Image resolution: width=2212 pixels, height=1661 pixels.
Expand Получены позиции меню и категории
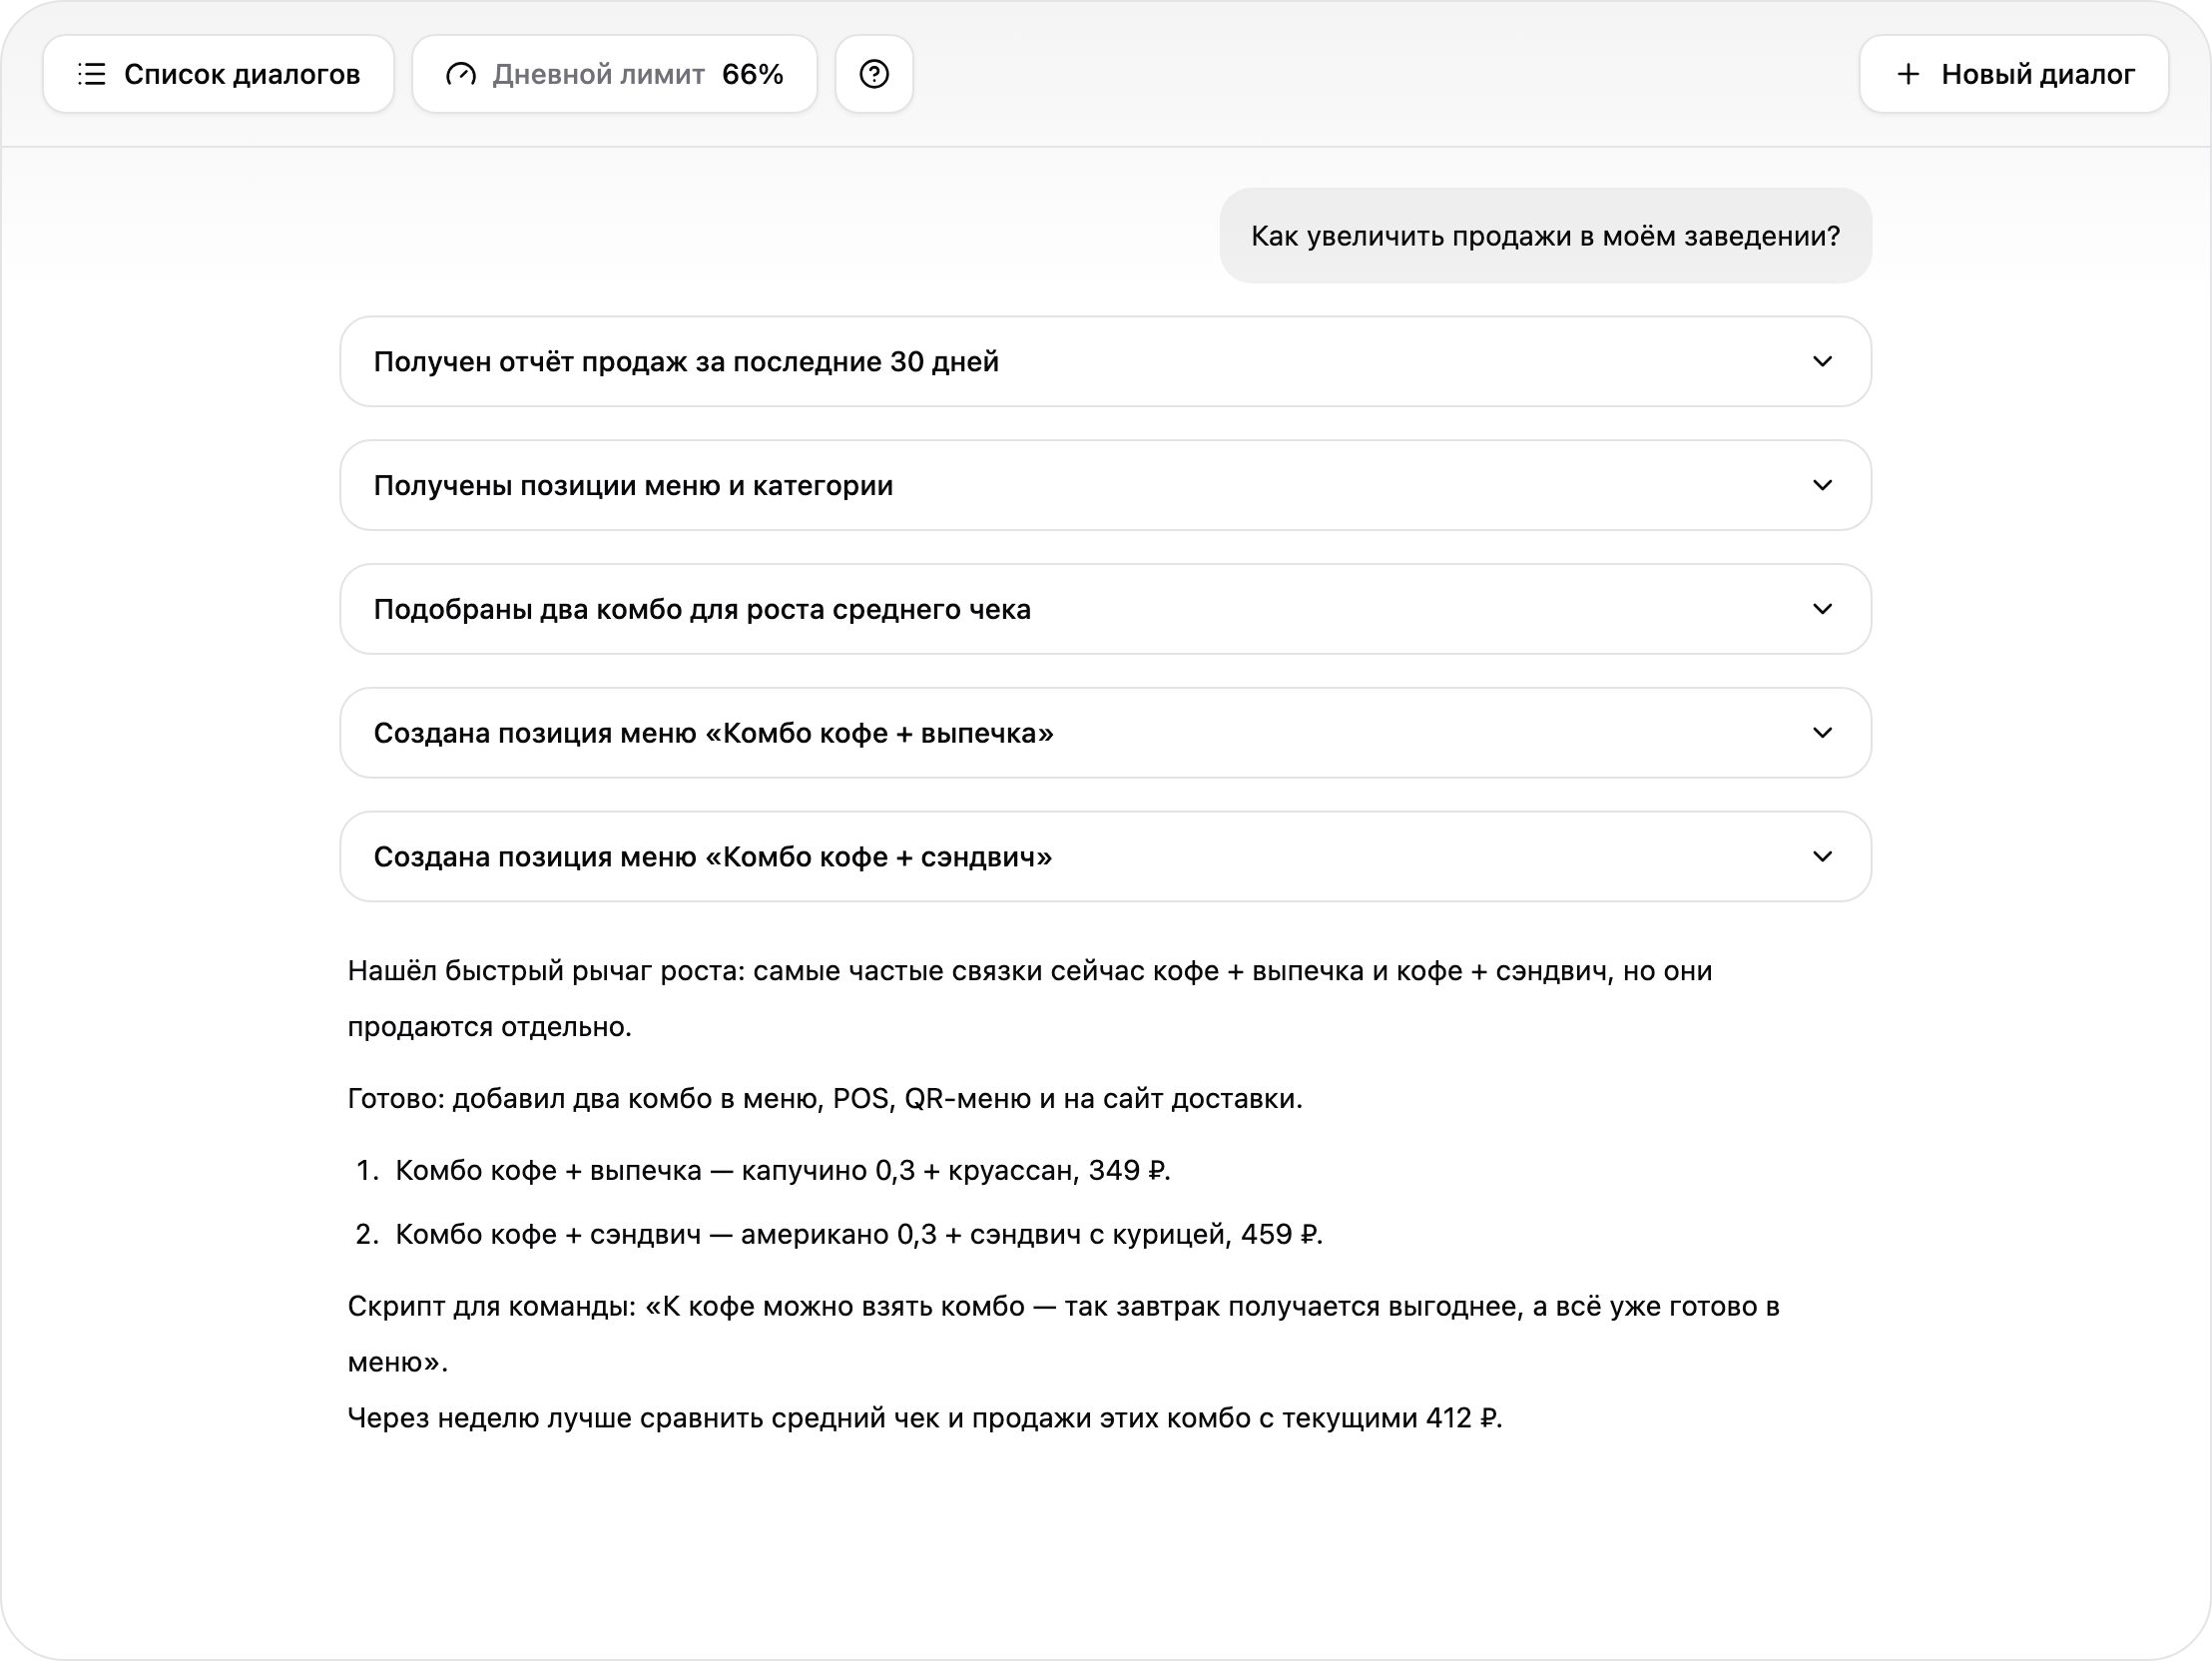click(1105, 485)
